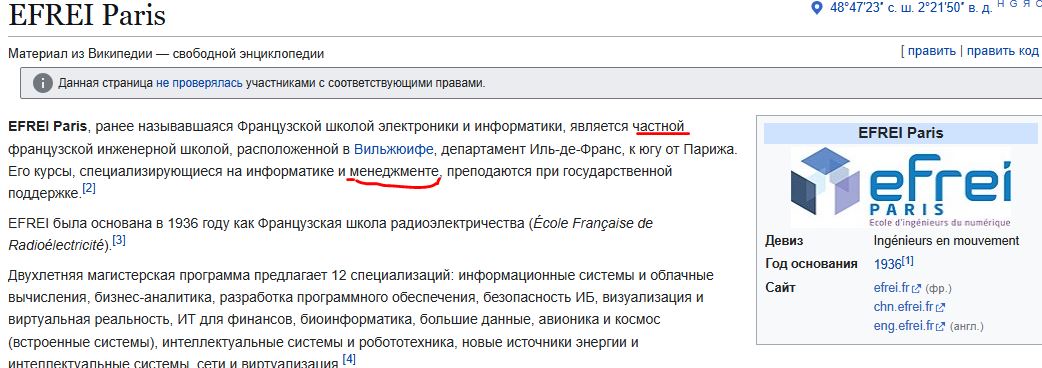Open footnote reference [2]

pyautogui.click(x=89, y=189)
